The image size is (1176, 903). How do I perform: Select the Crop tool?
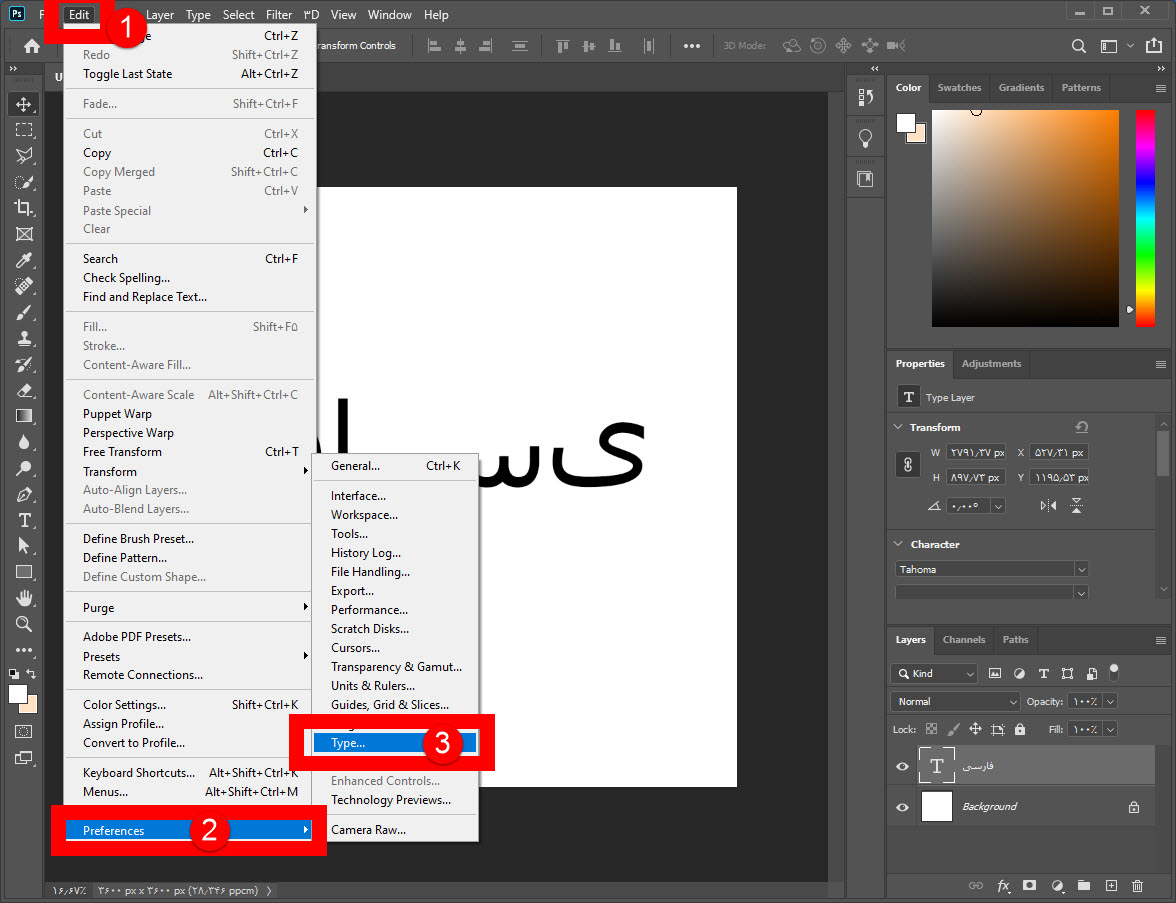(x=24, y=208)
